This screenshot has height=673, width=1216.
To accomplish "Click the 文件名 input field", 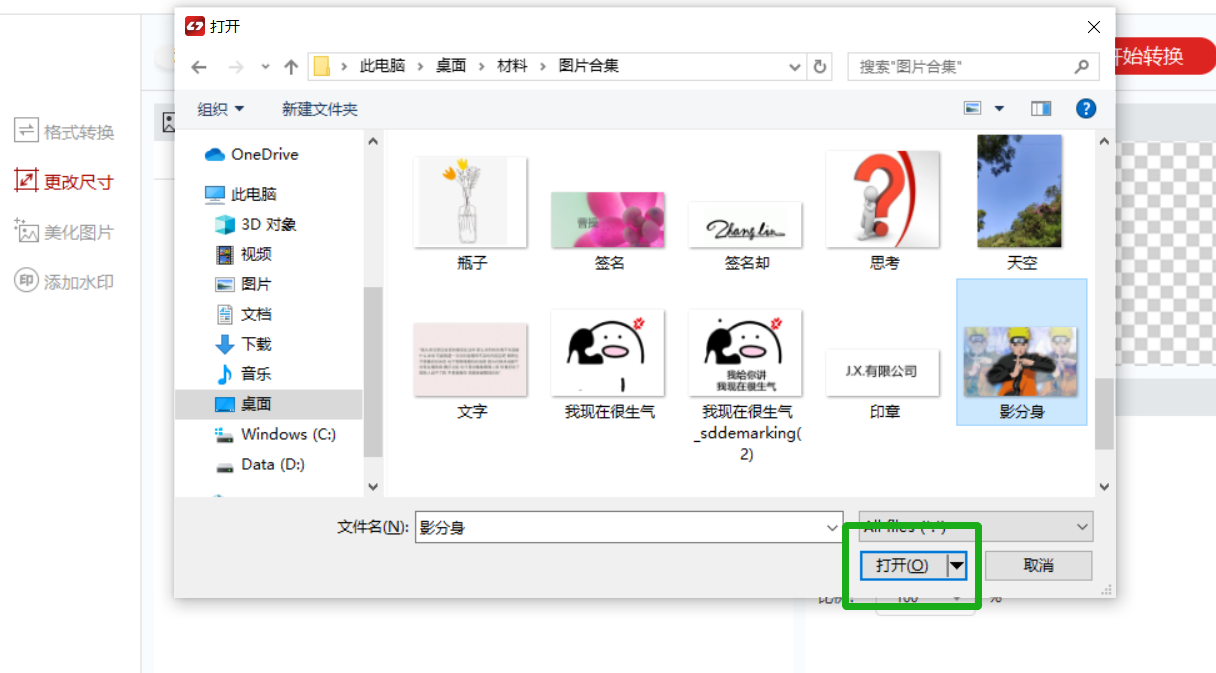I will [x=629, y=527].
